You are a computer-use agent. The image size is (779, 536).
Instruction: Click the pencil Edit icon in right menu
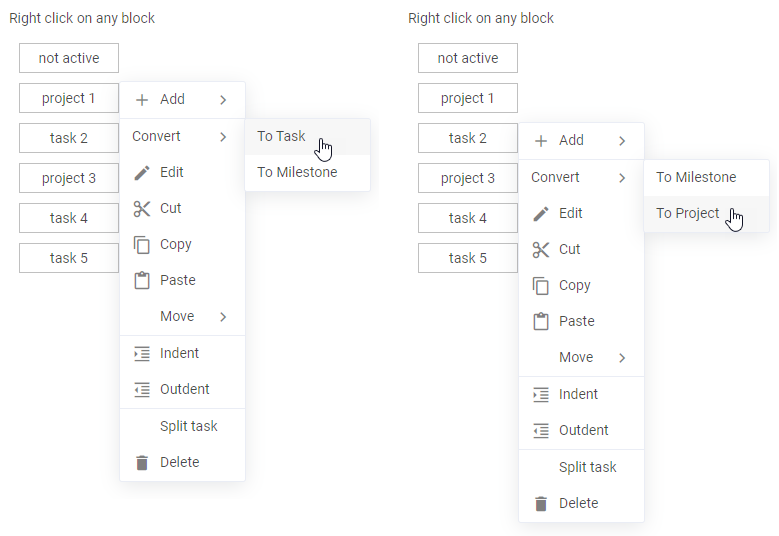pos(541,213)
